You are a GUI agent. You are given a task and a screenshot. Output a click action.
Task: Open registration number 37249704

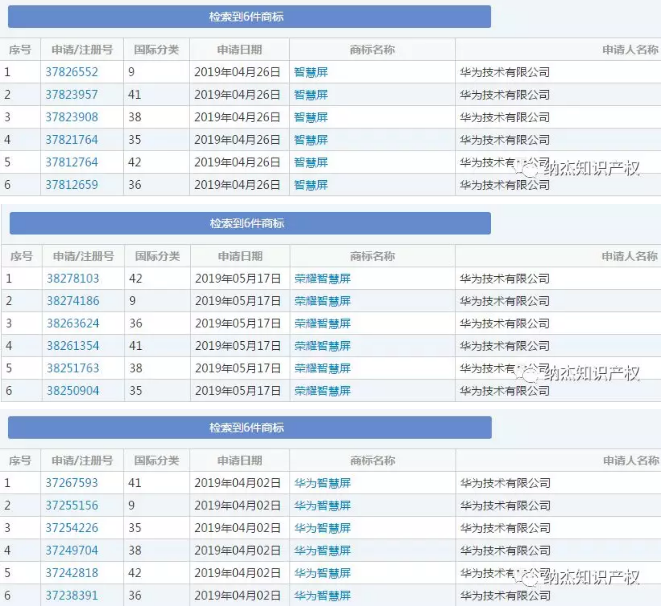coord(72,550)
